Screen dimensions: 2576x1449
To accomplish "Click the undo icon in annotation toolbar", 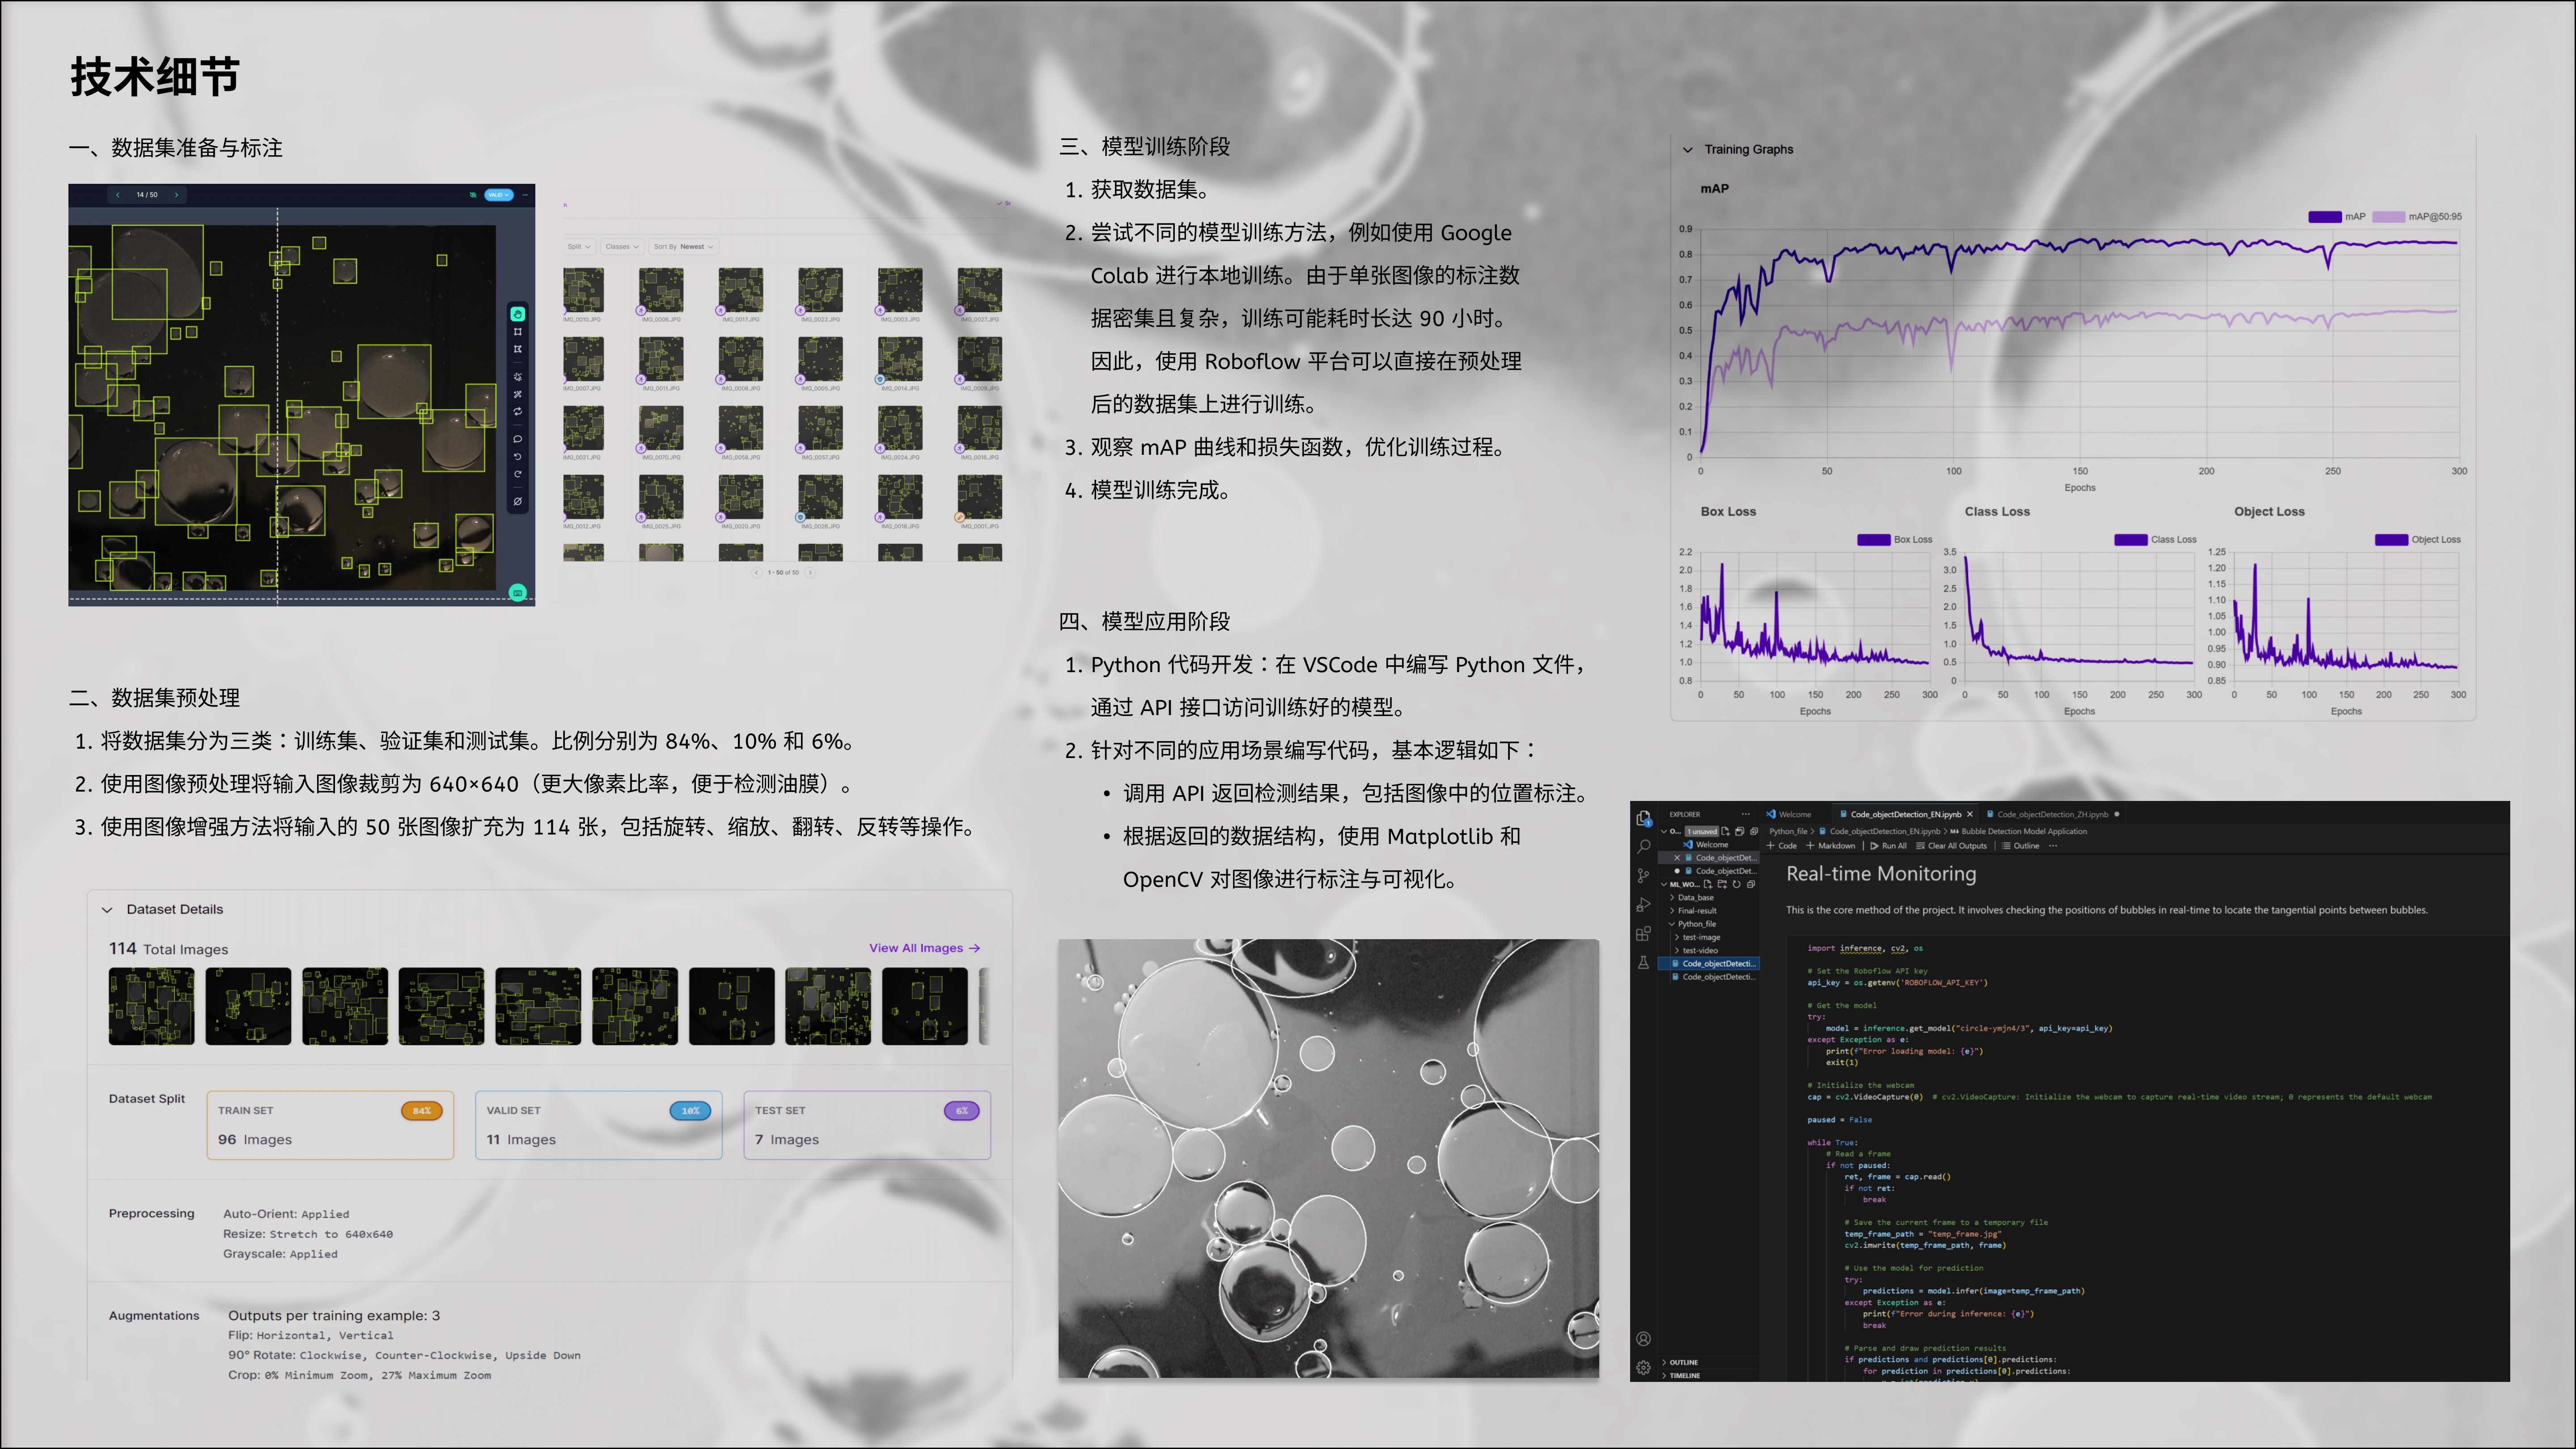I will tap(518, 457).
